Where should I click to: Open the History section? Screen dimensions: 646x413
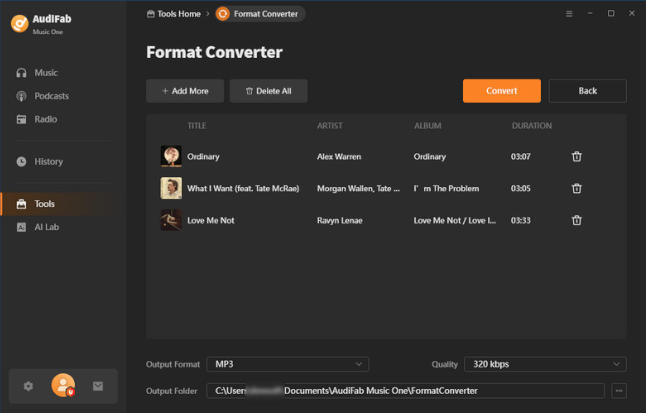point(49,162)
